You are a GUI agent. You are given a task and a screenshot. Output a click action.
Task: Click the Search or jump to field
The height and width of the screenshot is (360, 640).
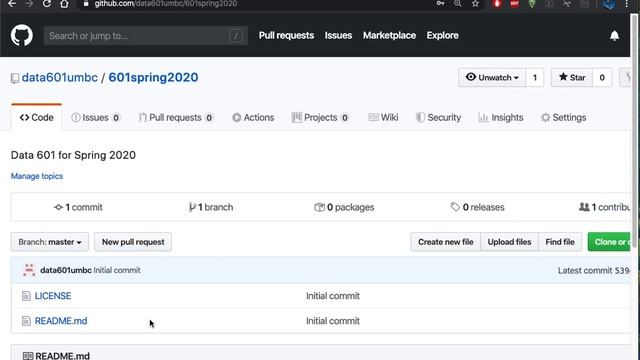(146, 36)
